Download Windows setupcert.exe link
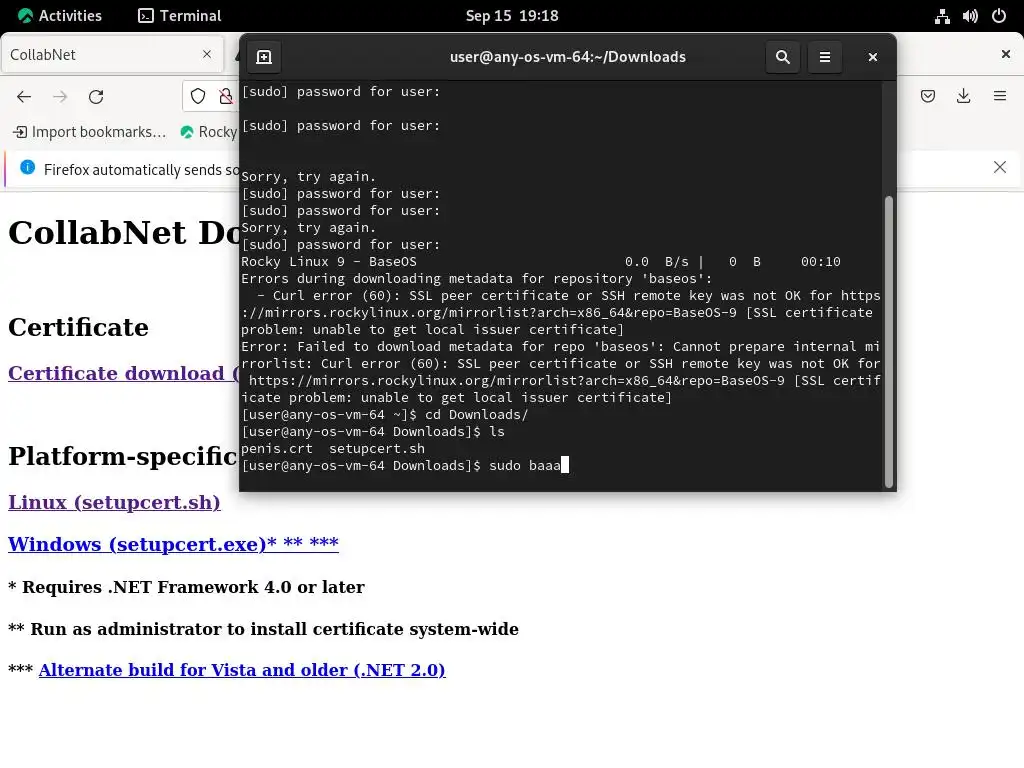The width and height of the screenshot is (1024, 768). coord(173,544)
